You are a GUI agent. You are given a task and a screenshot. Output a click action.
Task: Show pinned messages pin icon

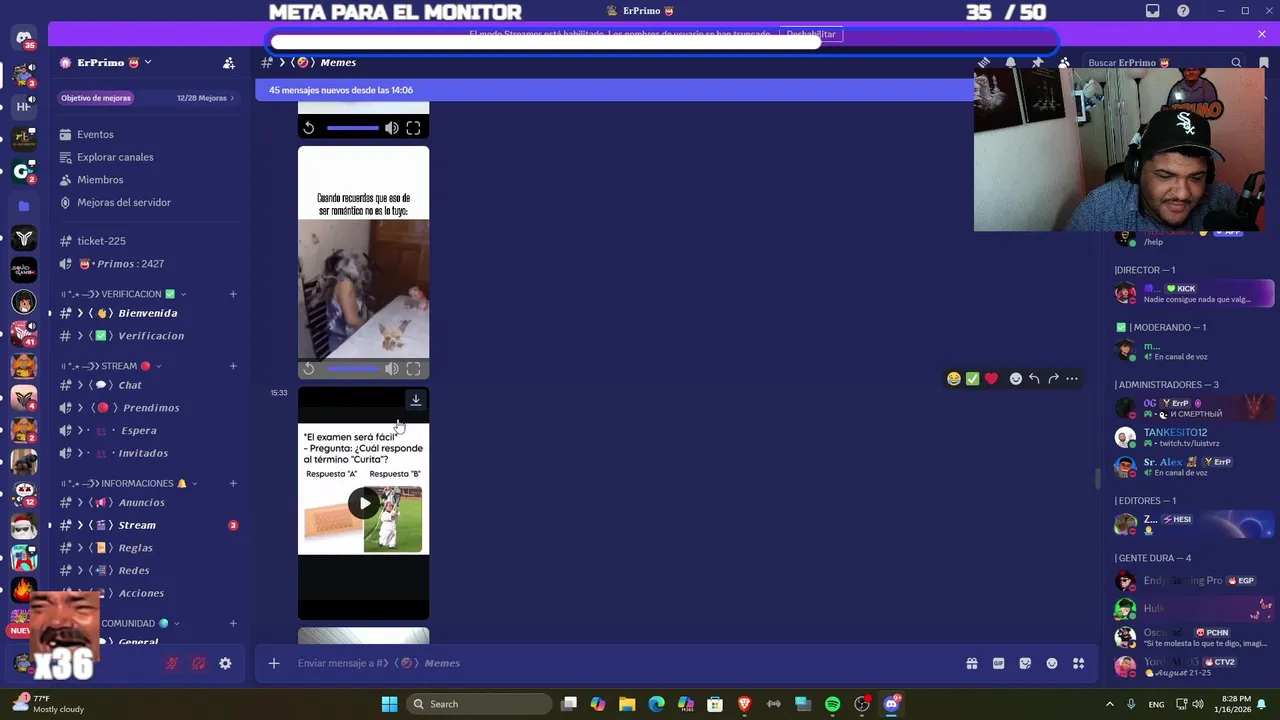coord(1037,62)
